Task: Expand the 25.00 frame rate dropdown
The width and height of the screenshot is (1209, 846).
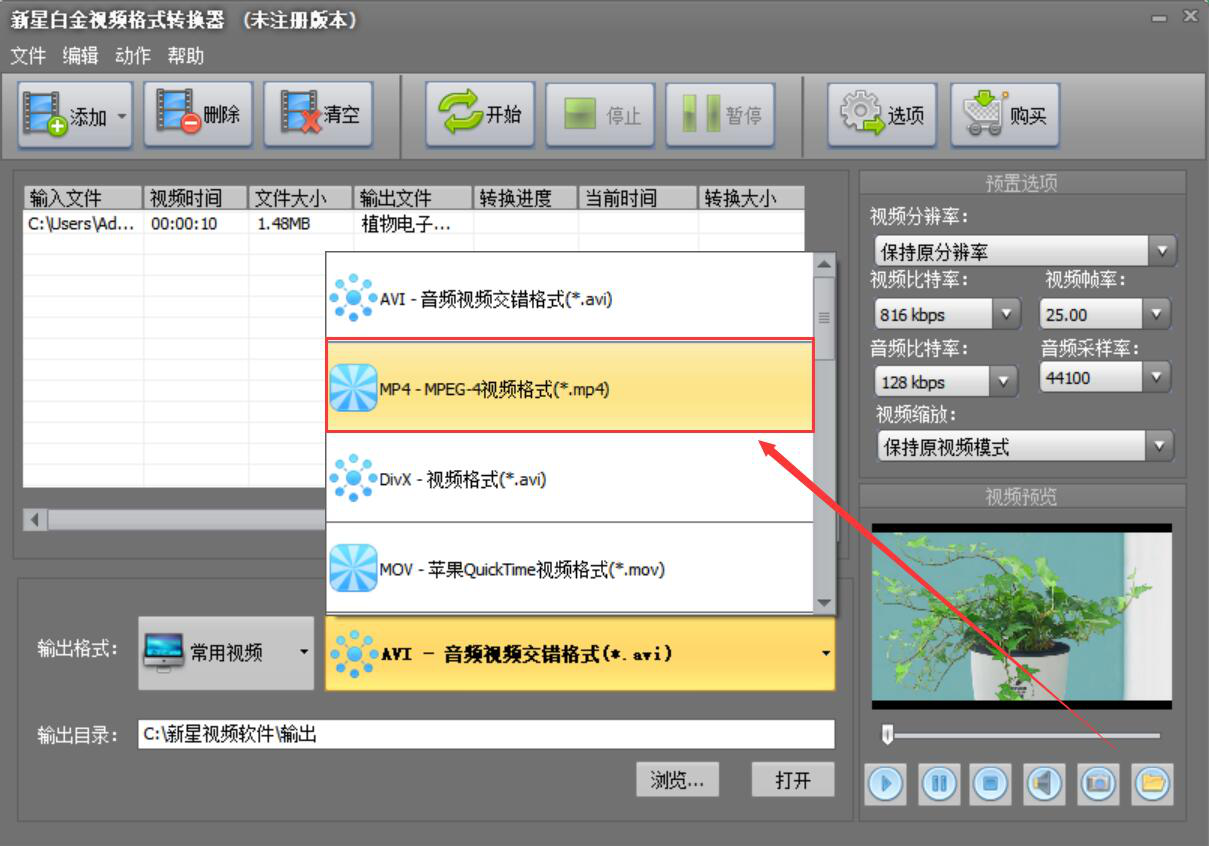Action: [x=1157, y=314]
